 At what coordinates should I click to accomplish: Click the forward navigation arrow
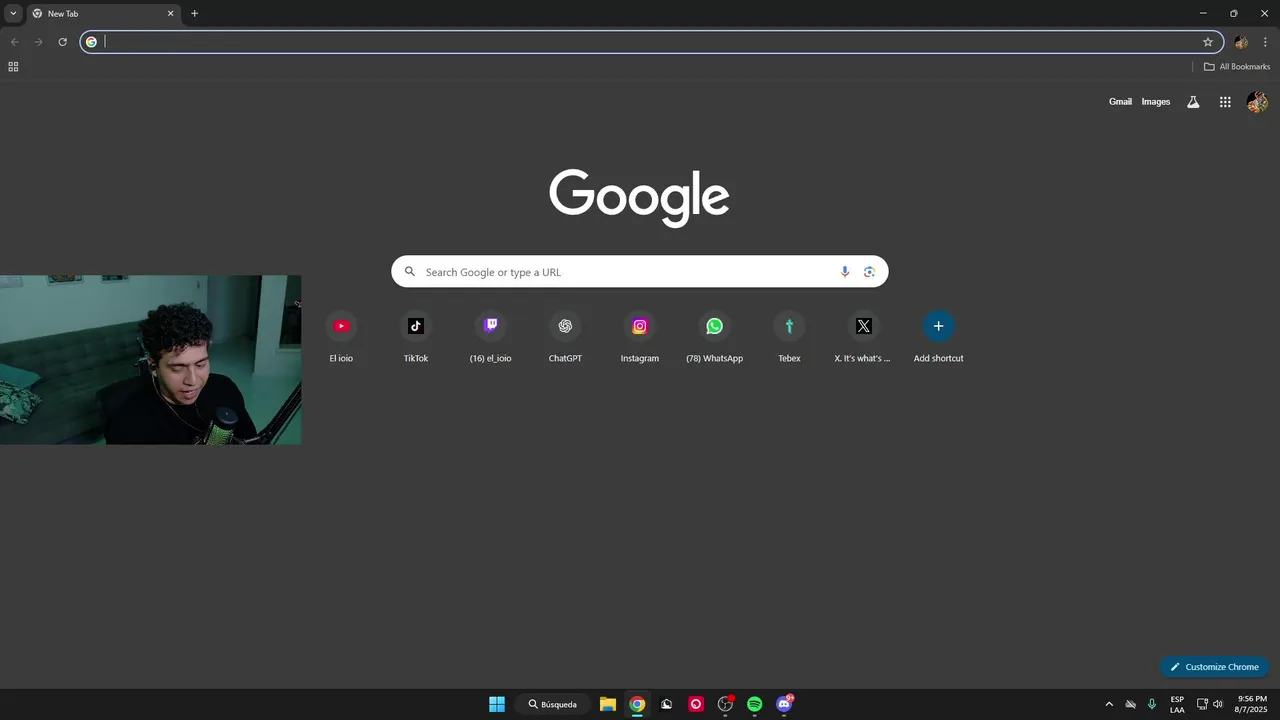[38, 42]
